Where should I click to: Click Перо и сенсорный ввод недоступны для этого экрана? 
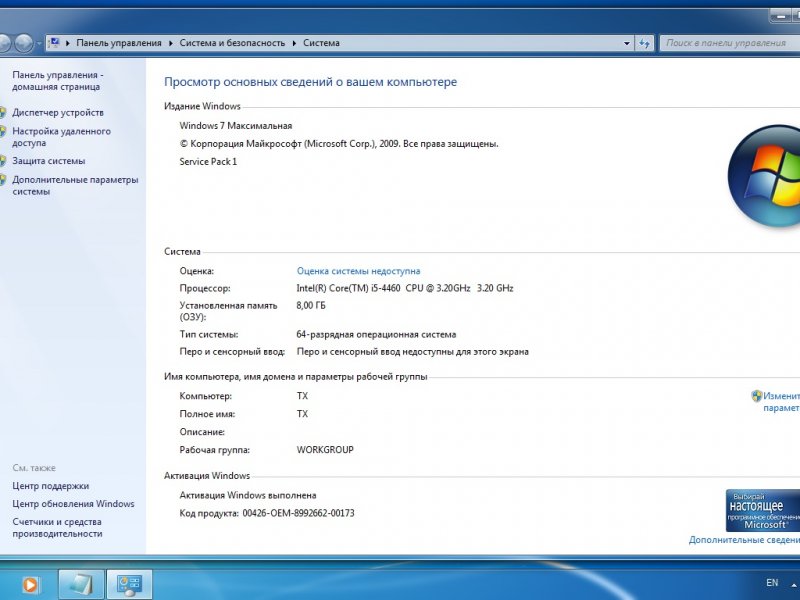tap(412, 352)
